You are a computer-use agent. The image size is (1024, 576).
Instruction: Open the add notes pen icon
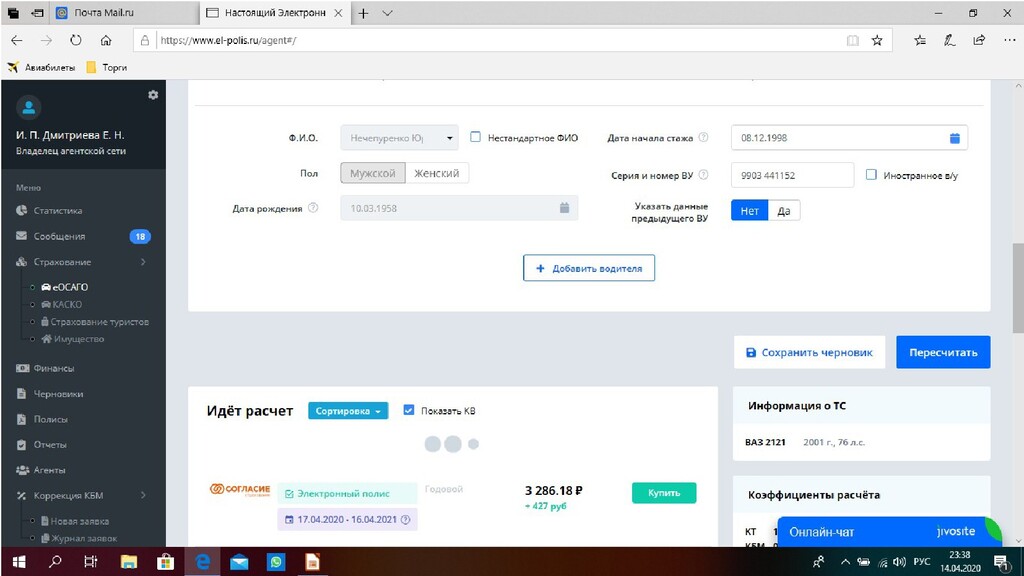(x=950, y=40)
